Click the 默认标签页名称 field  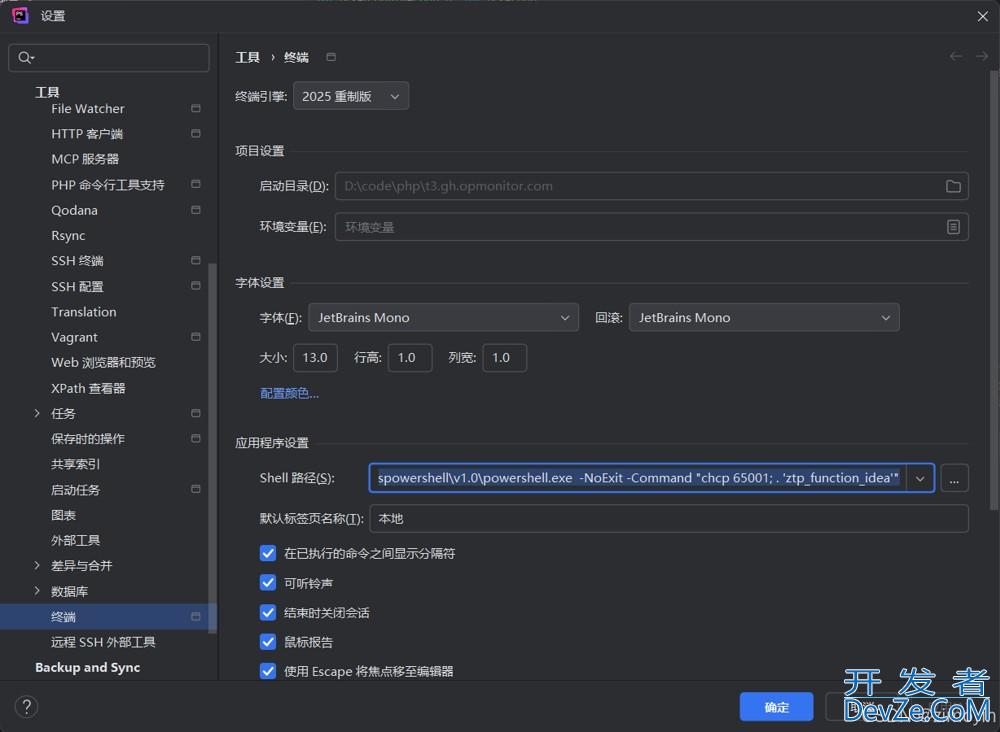669,518
